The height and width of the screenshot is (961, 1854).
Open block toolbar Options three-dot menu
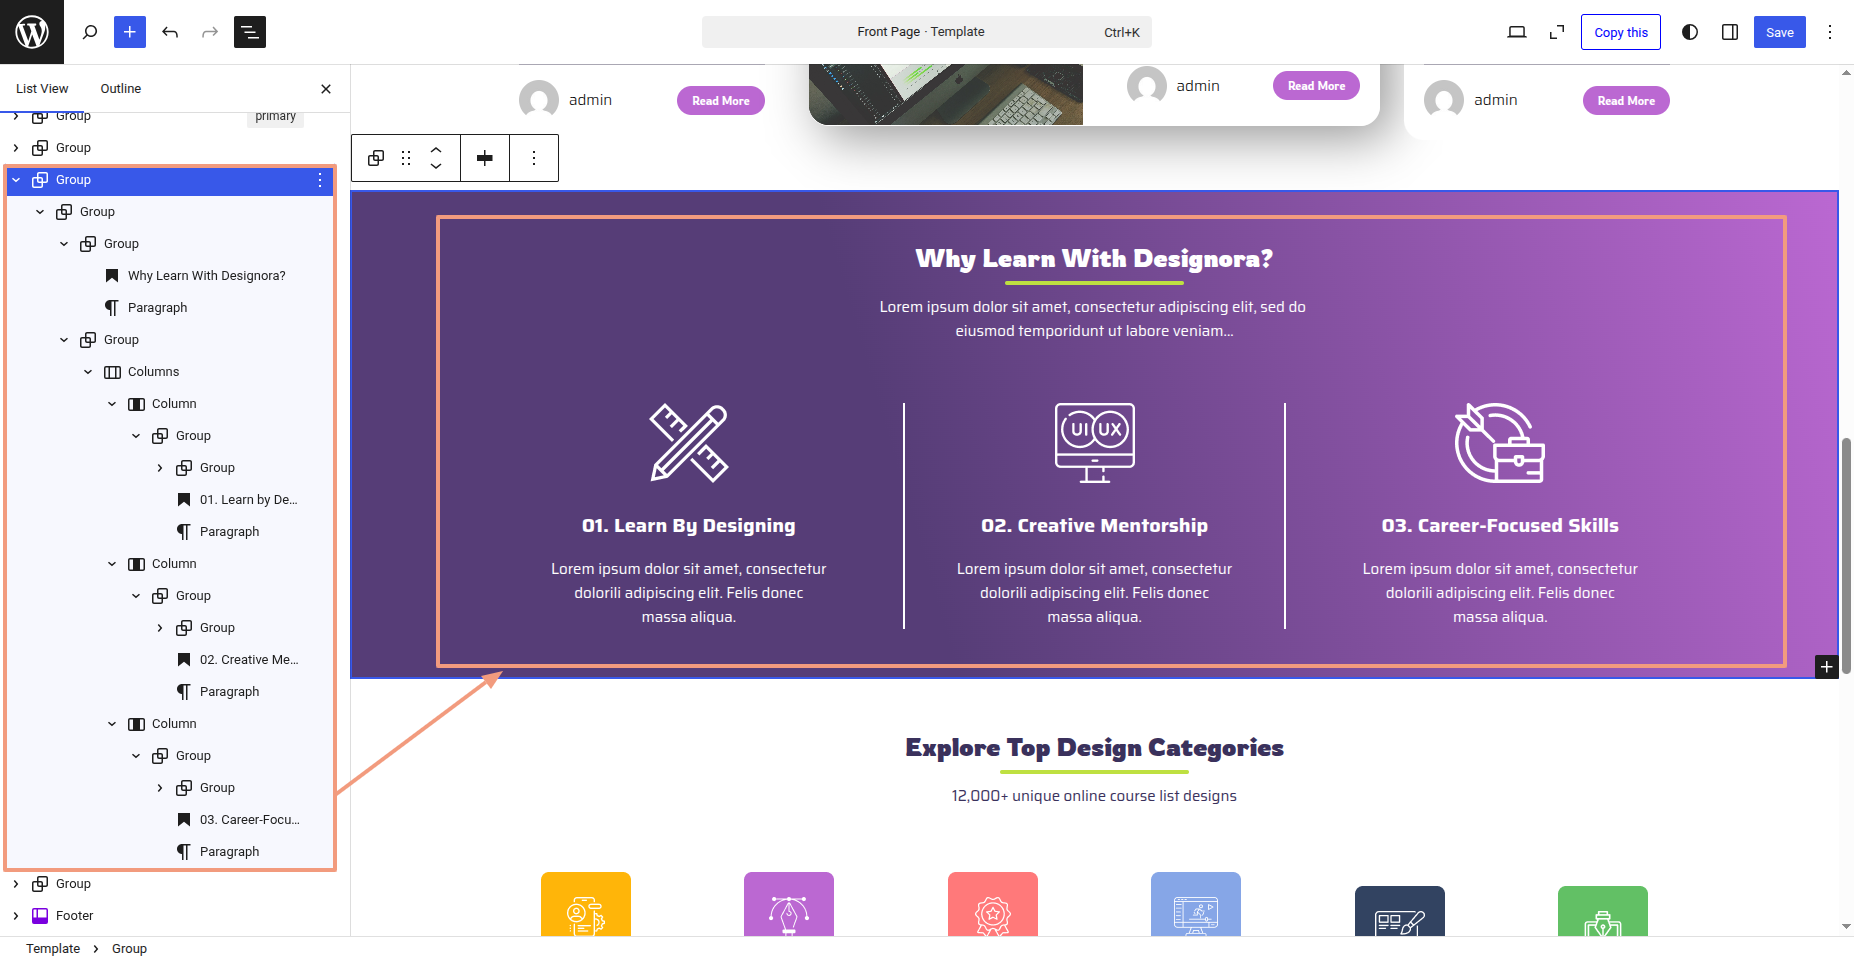pos(534,158)
